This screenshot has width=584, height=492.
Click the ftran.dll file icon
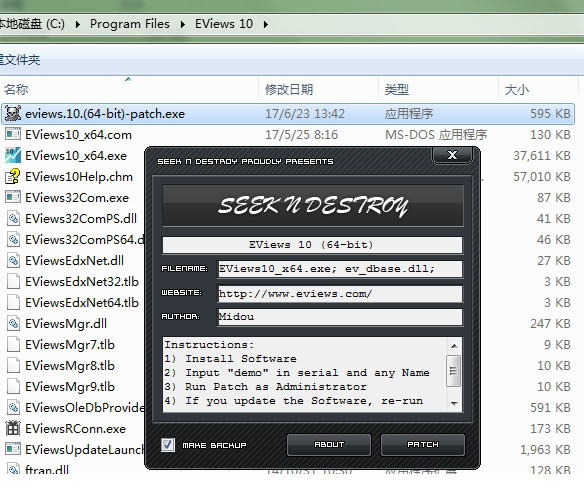point(13,469)
